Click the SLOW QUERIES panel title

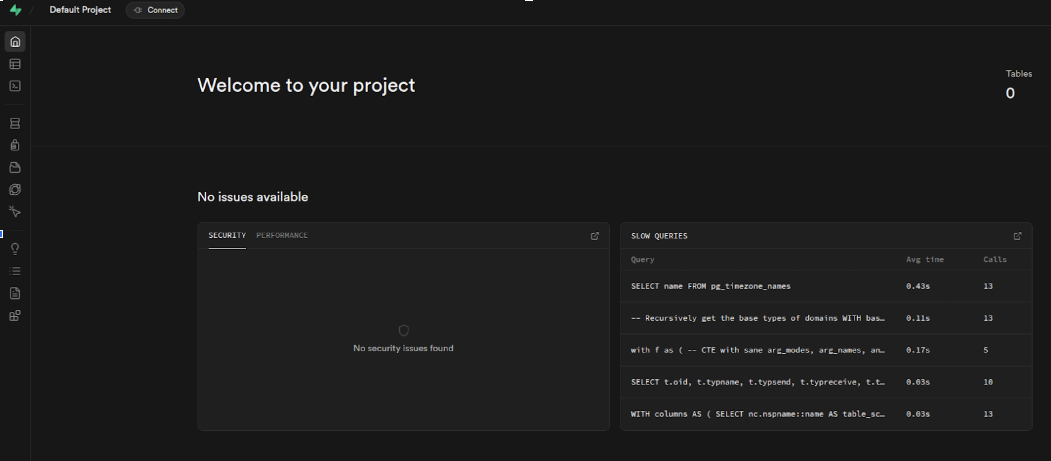click(659, 236)
